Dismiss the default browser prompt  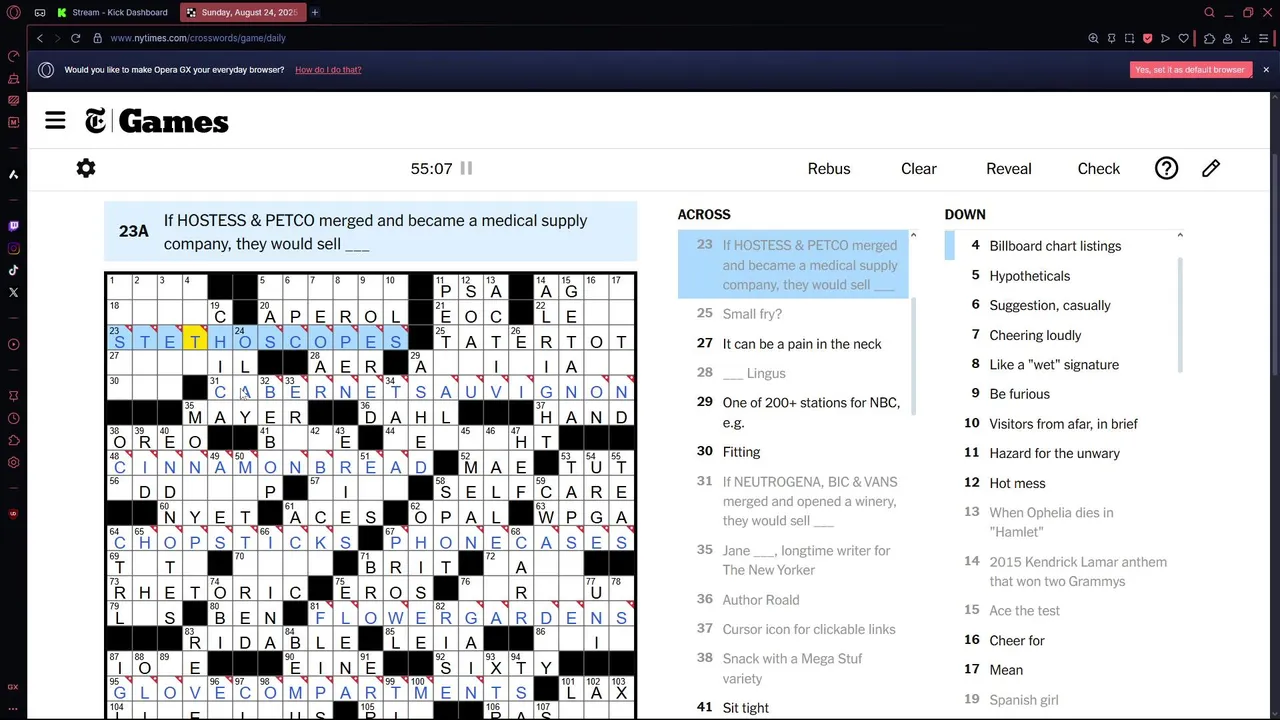coord(1266,70)
